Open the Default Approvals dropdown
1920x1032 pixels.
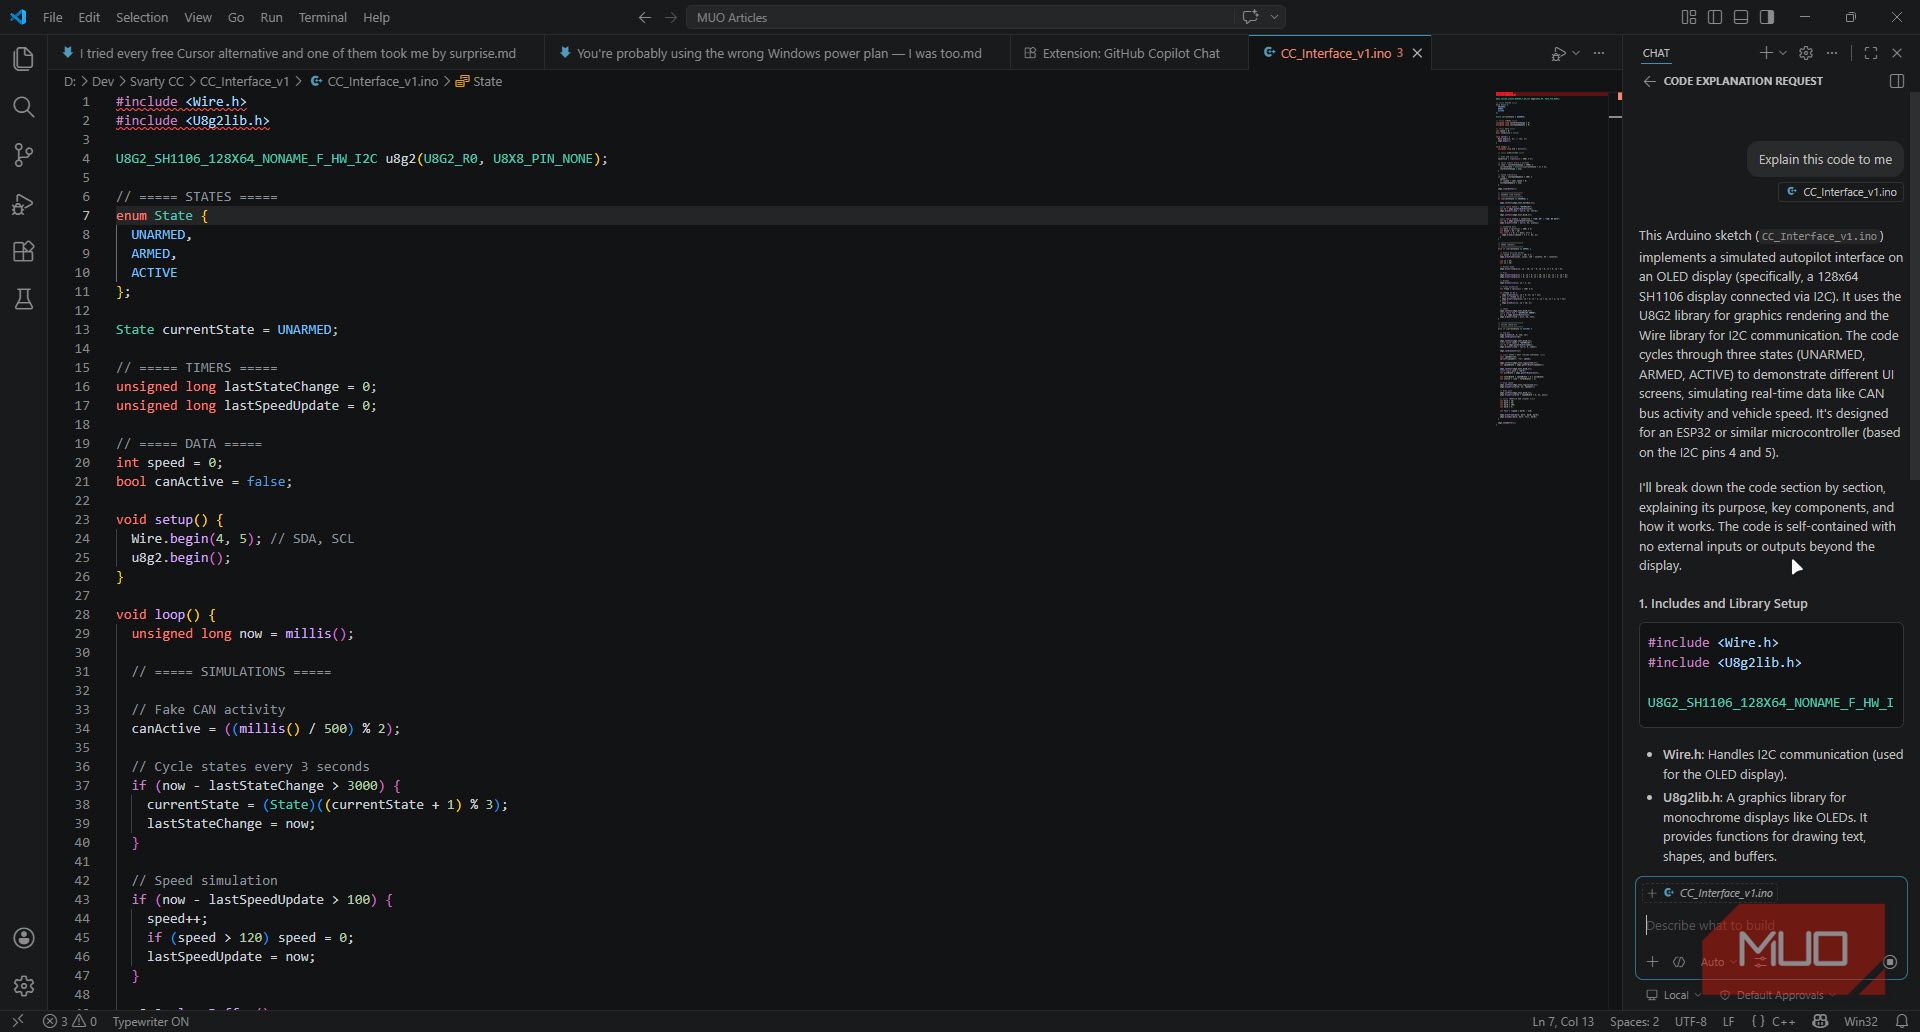click(1778, 995)
